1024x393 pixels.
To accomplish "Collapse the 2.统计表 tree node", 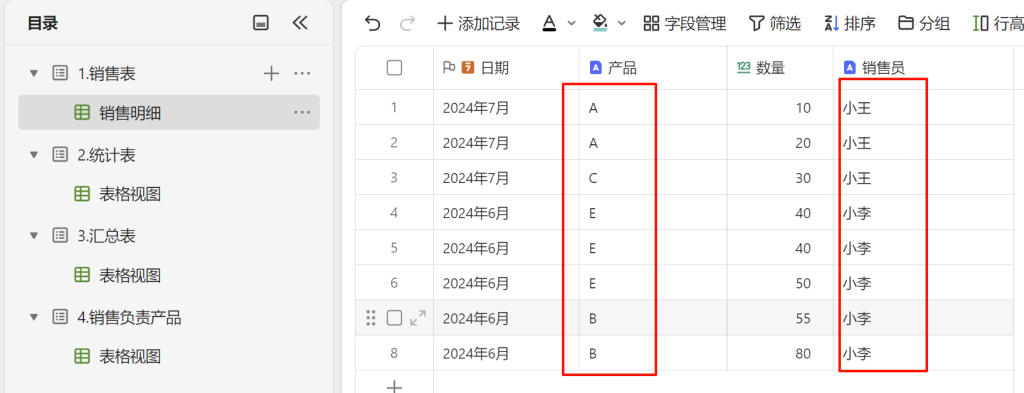I will pyautogui.click(x=34, y=155).
